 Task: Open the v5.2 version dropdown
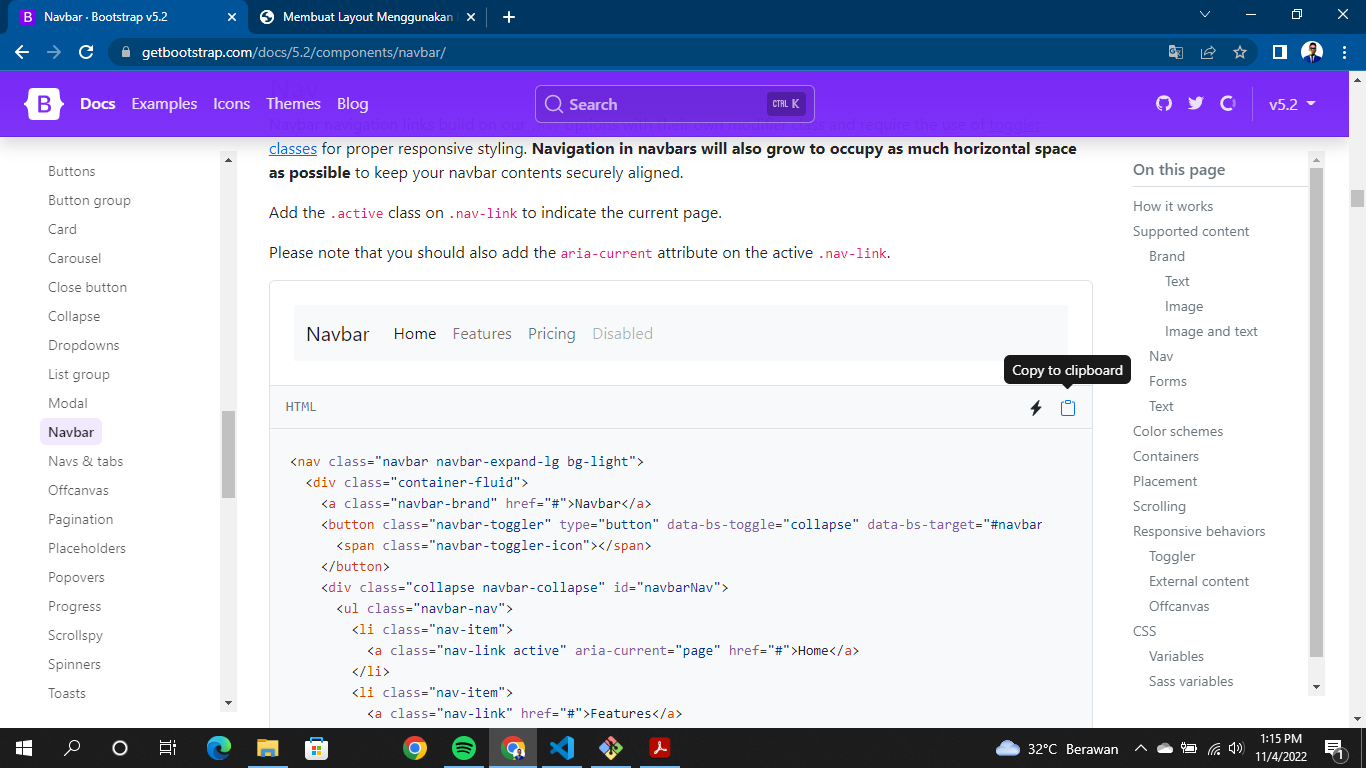pos(1292,104)
